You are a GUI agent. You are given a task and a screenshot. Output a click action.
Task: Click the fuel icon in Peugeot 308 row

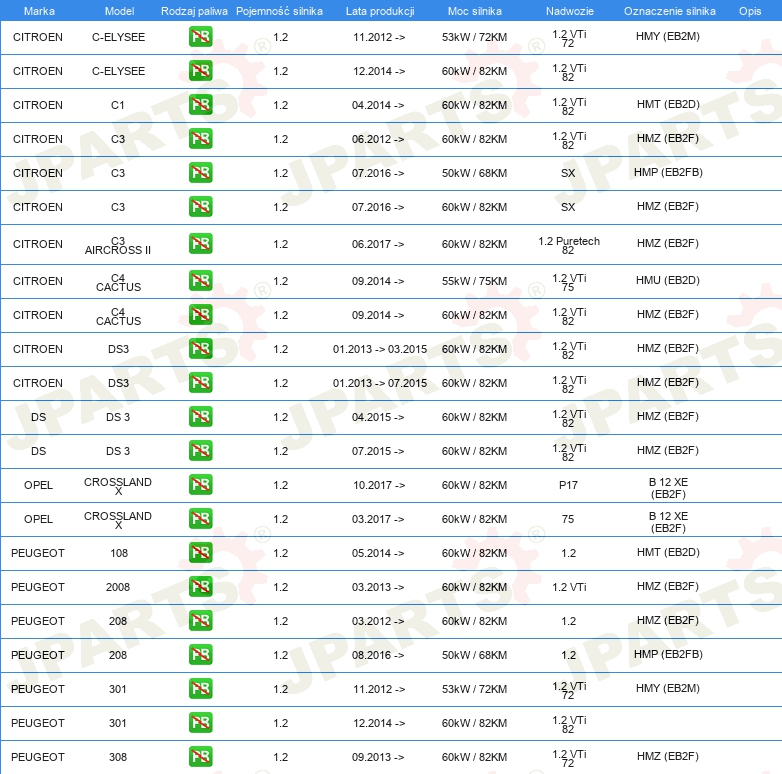click(200, 757)
